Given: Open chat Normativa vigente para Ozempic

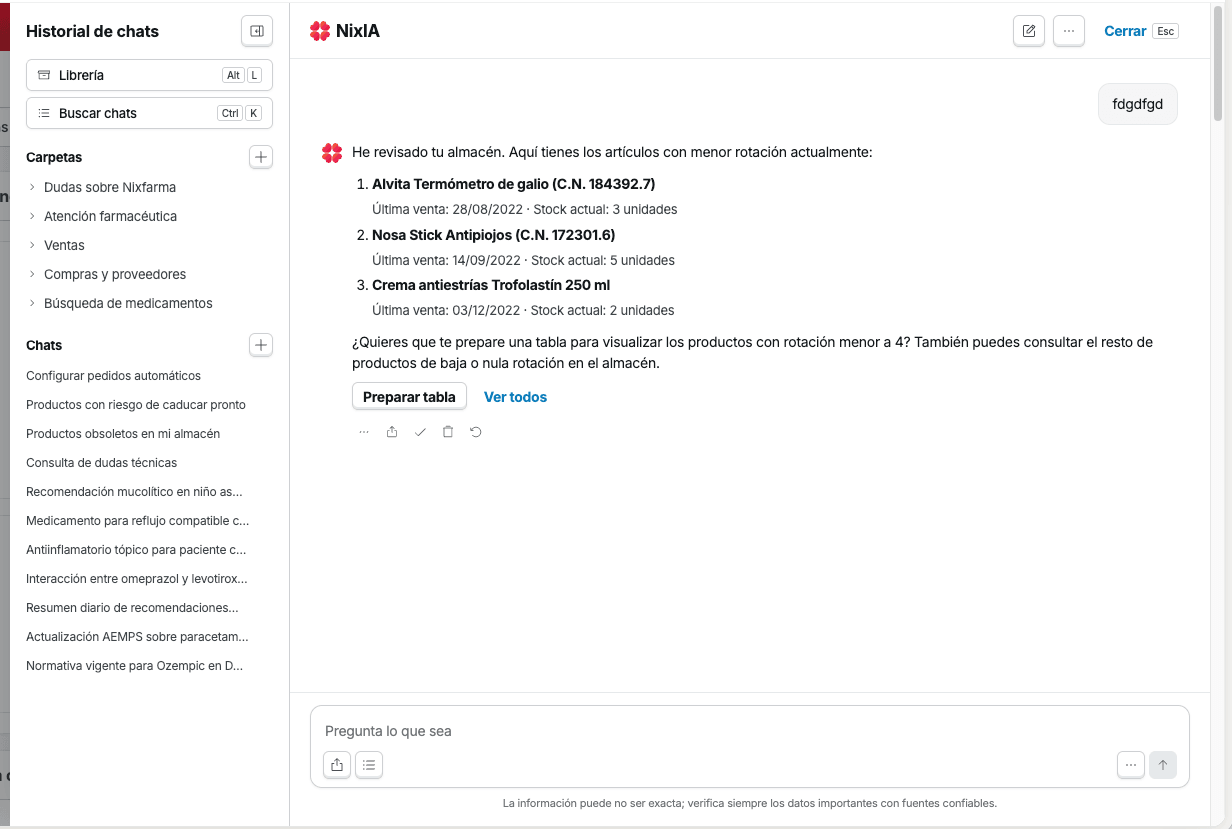Looking at the screenshot, I should pos(135,666).
